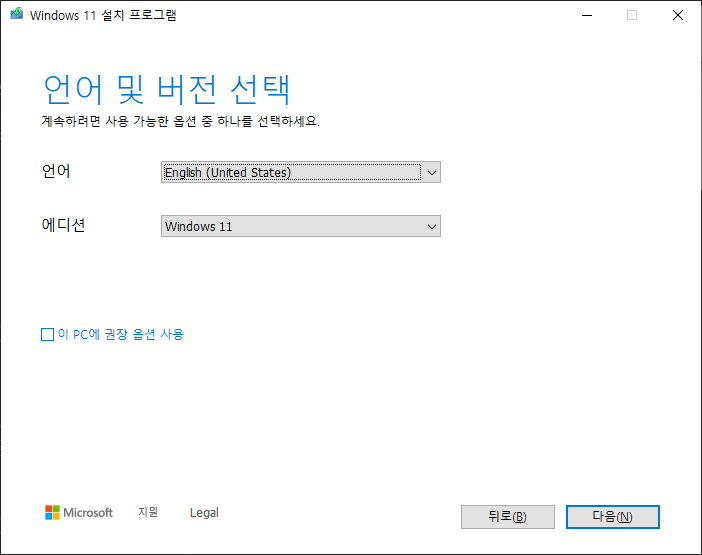This screenshot has height=555, width=702.
Task: Open the 에디션 edition dropdown
Action: pos(300,226)
